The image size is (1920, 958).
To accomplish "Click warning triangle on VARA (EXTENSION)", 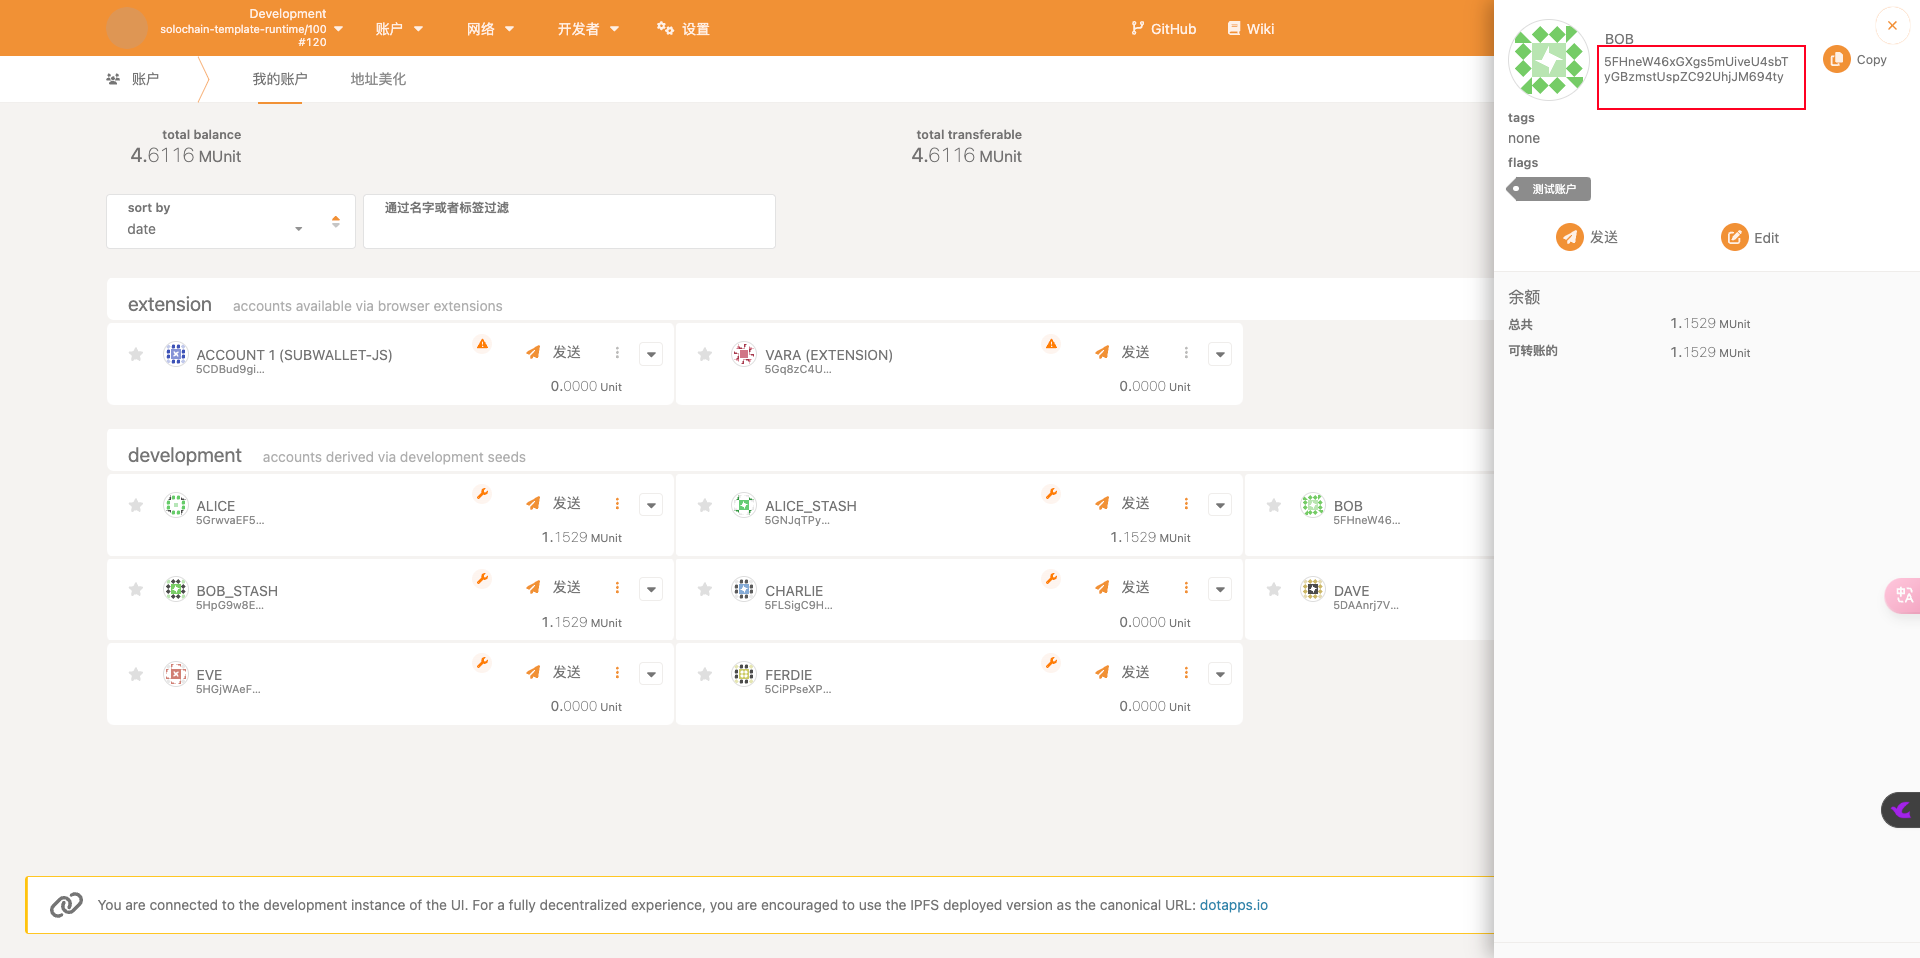I will coord(1051,344).
